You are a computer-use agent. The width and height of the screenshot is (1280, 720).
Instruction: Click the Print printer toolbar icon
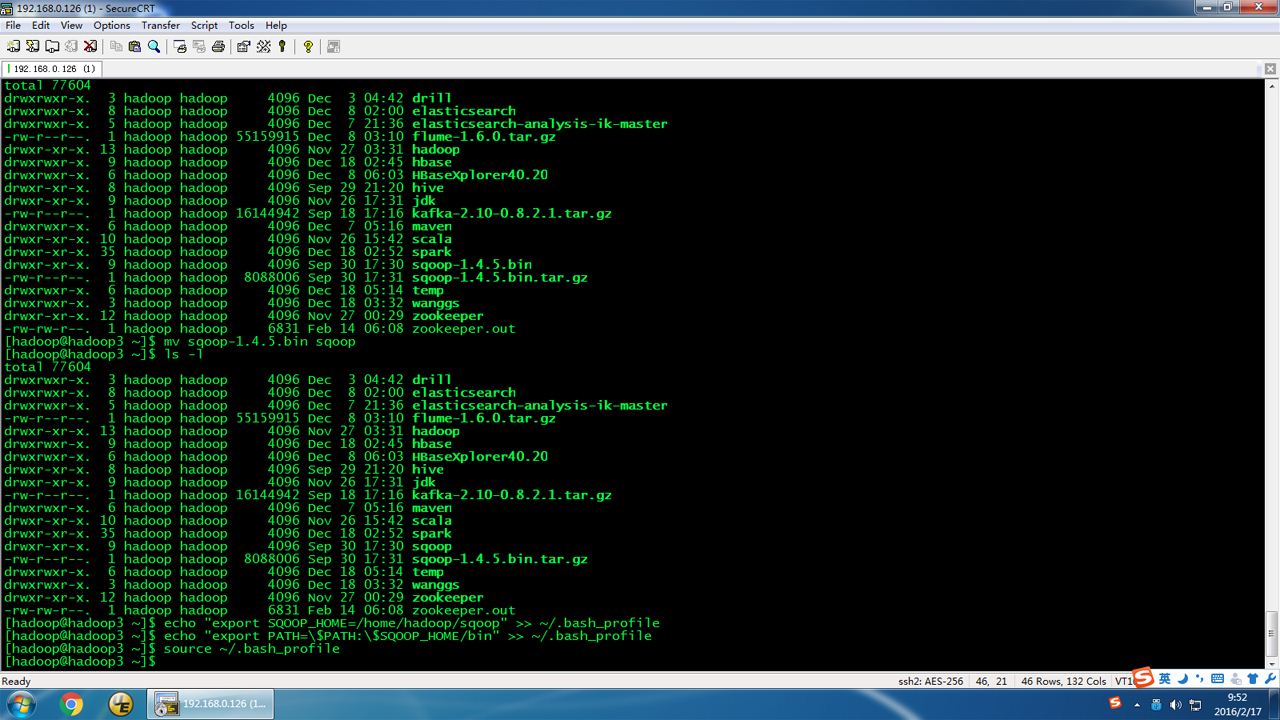tap(217, 46)
